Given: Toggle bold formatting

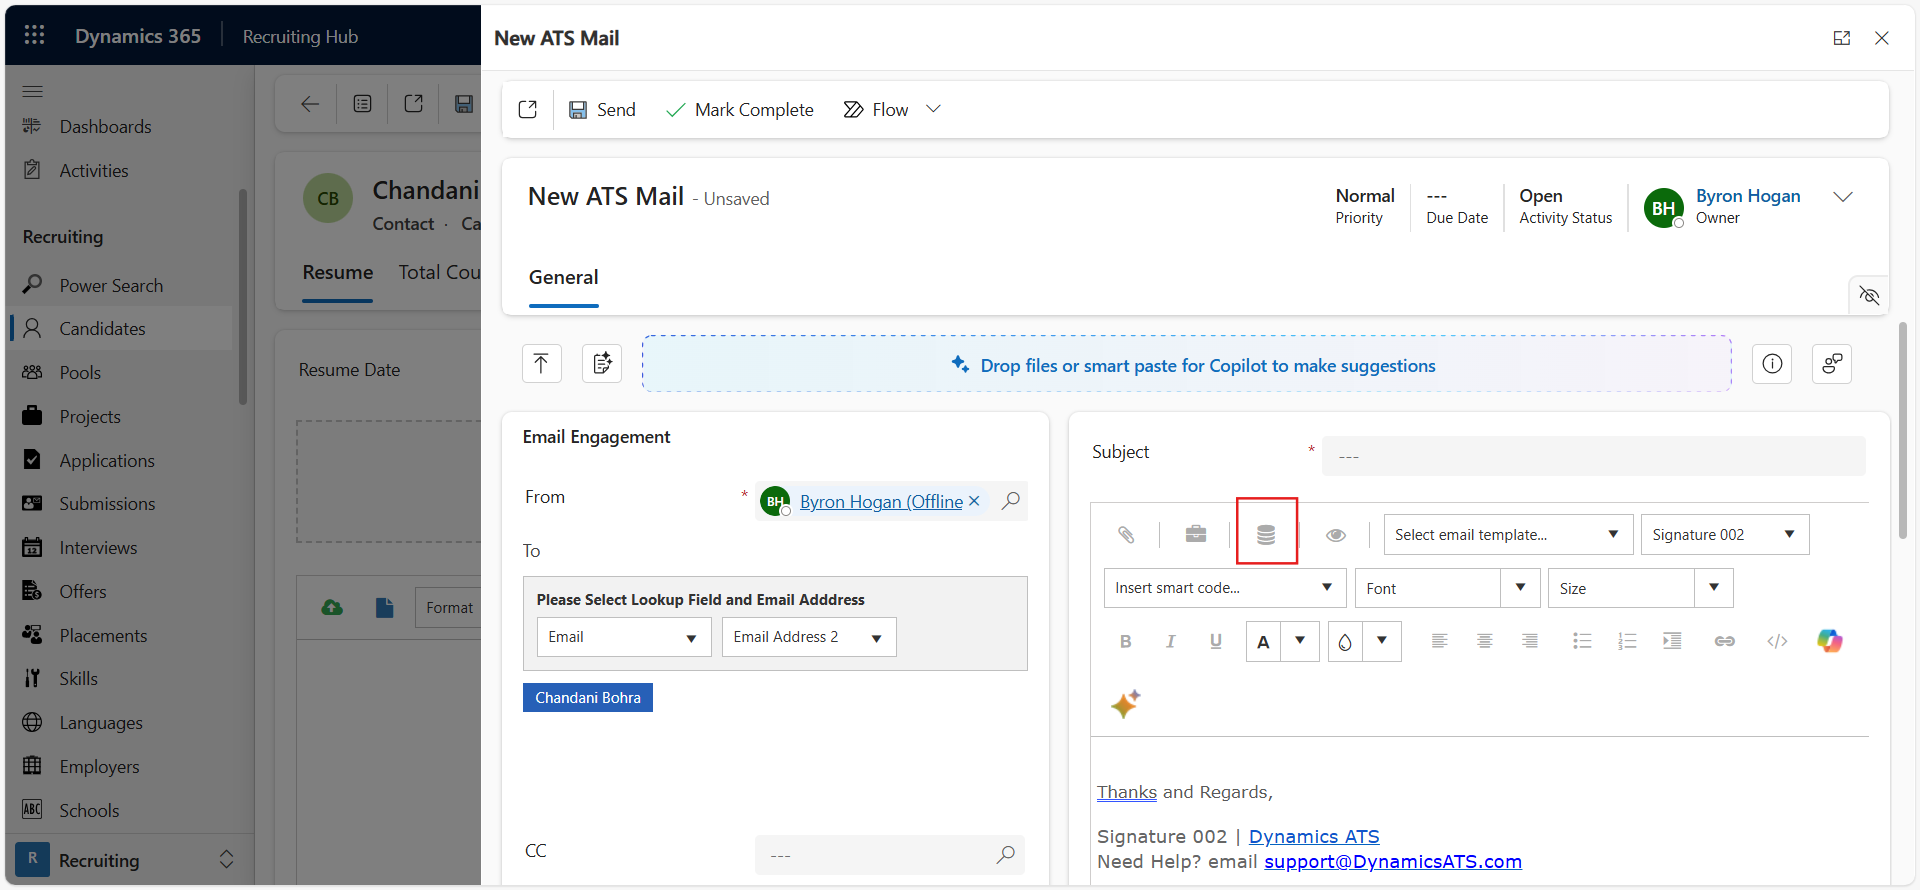Looking at the screenshot, I should click(x=1126, y=642).
